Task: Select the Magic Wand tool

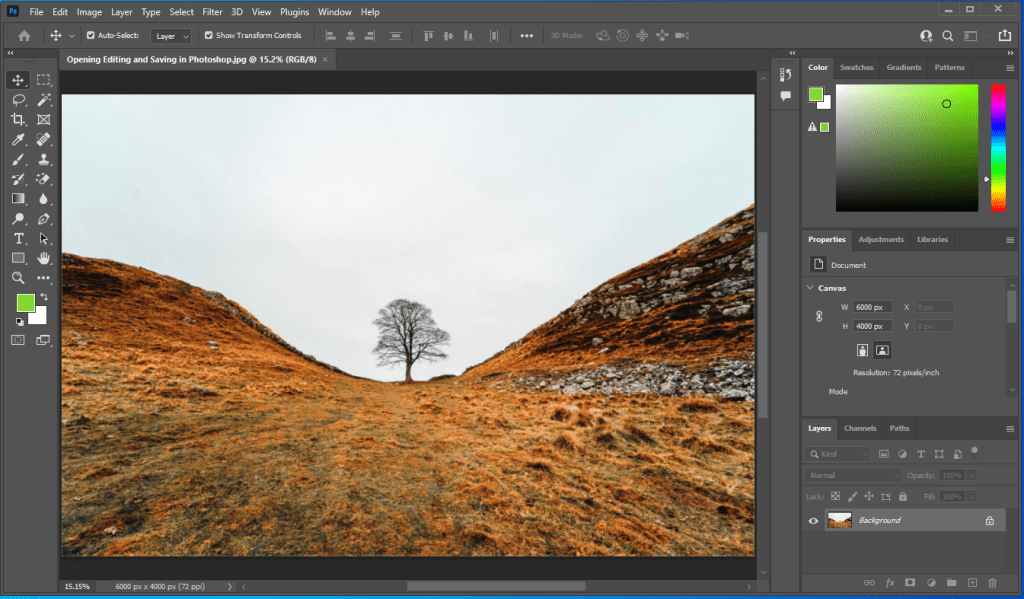Action: [x=44, y=100]
